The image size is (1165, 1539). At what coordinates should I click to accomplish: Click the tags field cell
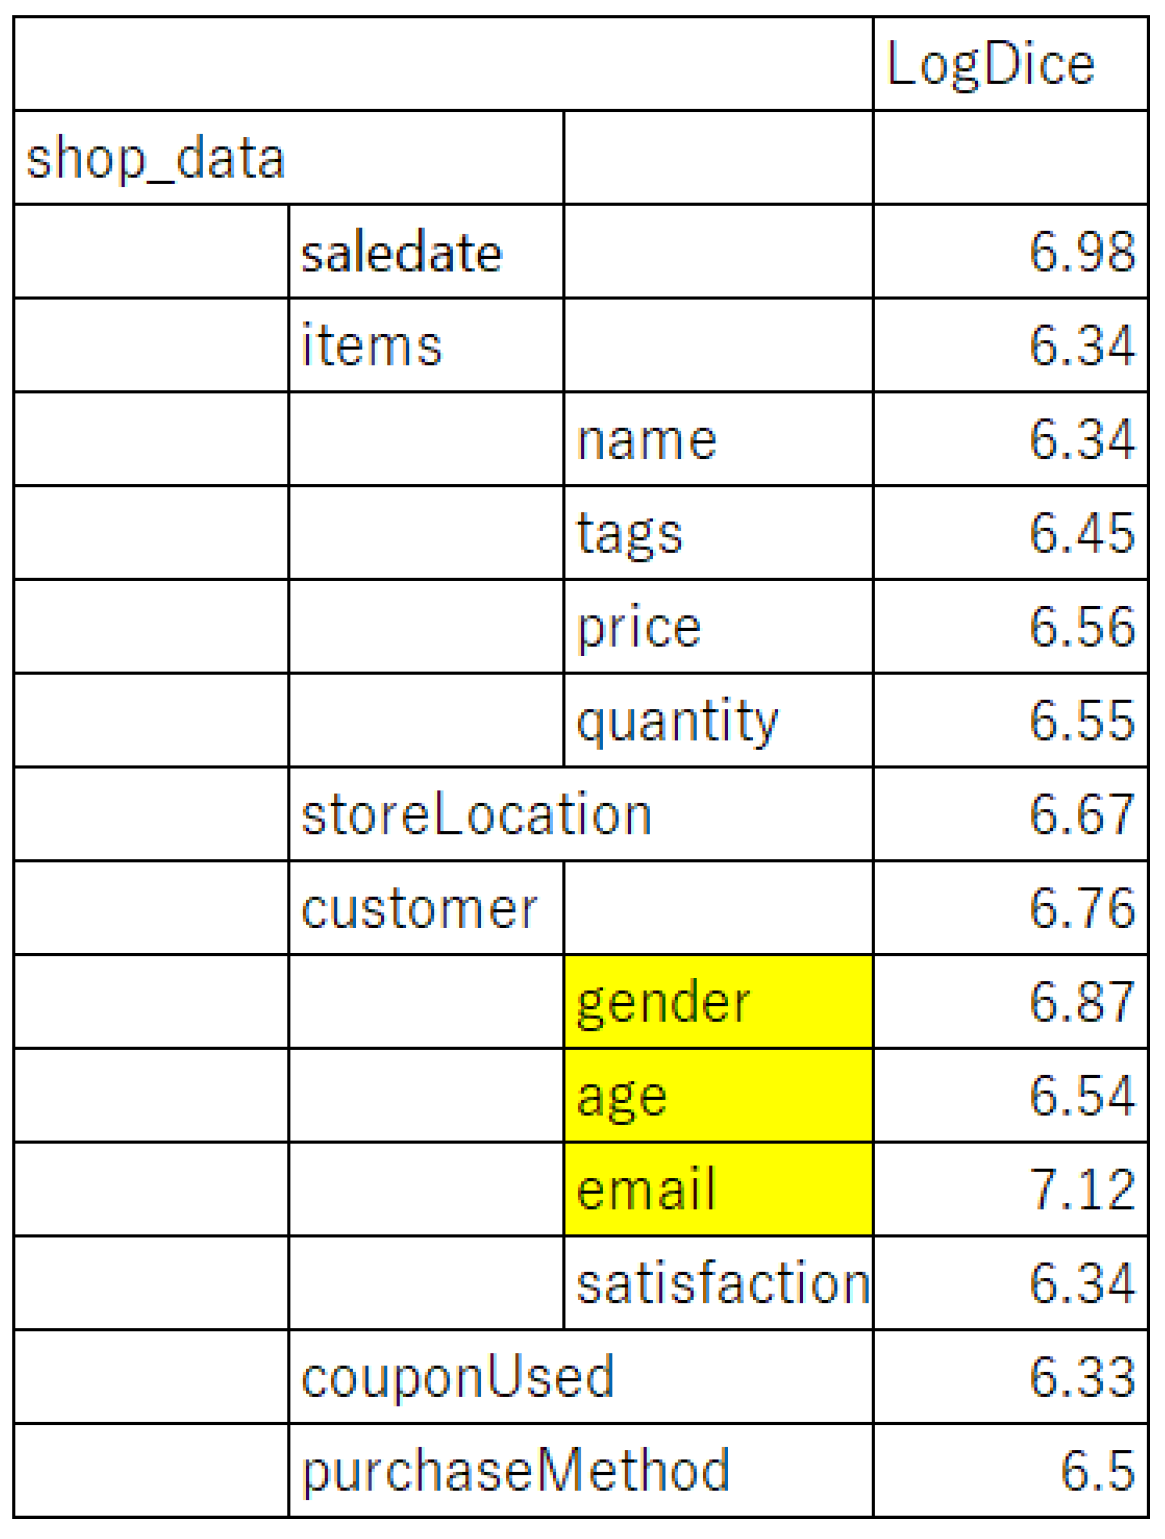tap(630, 533)
